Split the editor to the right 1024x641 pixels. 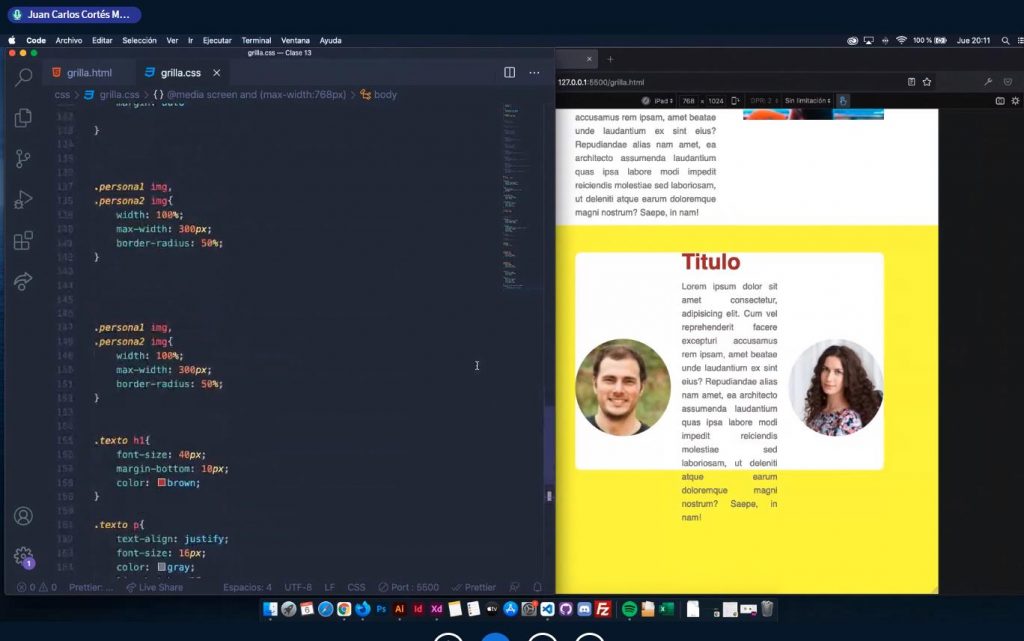click(509, 72)
